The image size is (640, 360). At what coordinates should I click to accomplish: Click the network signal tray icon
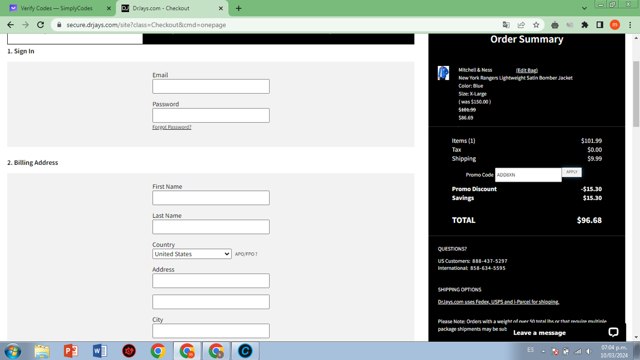pos(578,351)
